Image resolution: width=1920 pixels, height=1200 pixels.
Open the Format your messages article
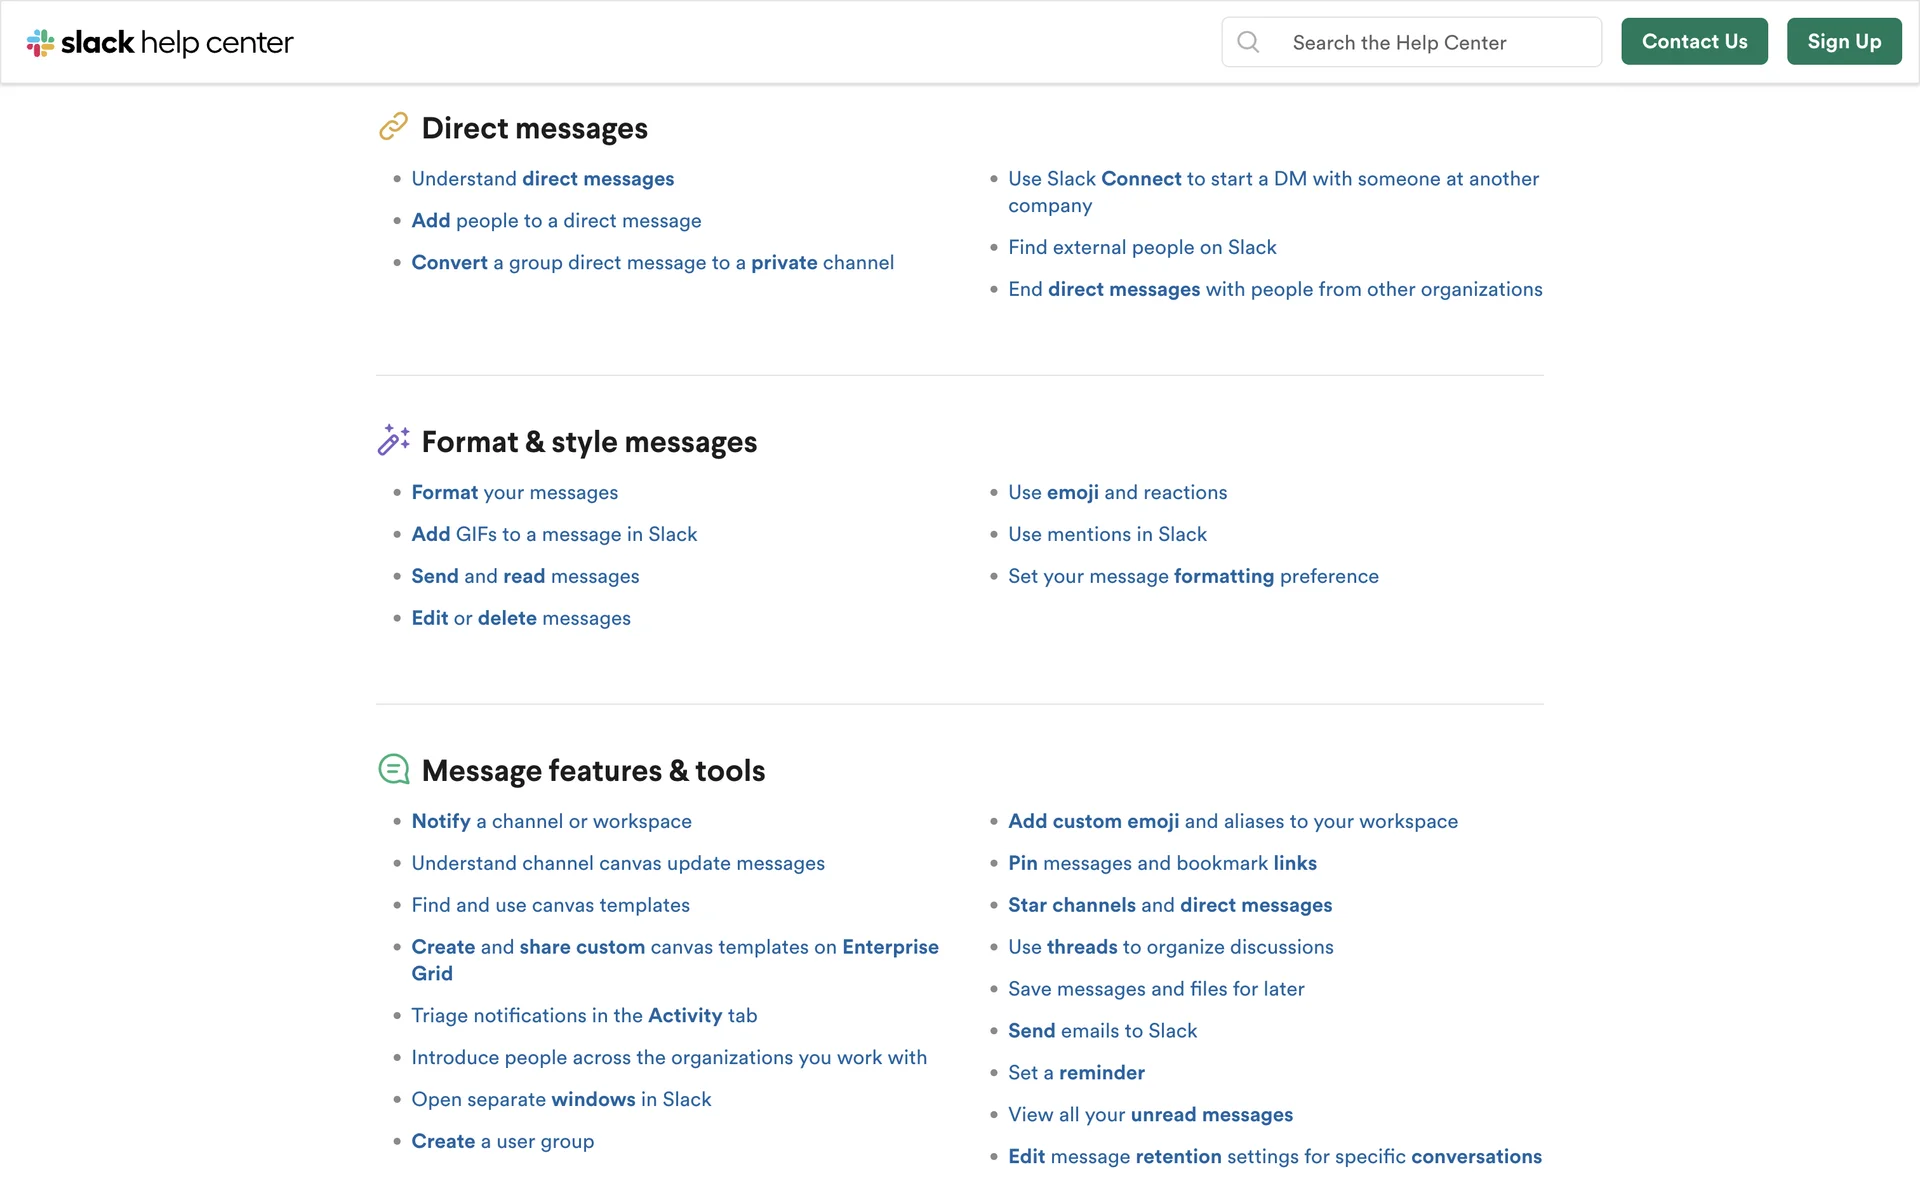point(514,493)
